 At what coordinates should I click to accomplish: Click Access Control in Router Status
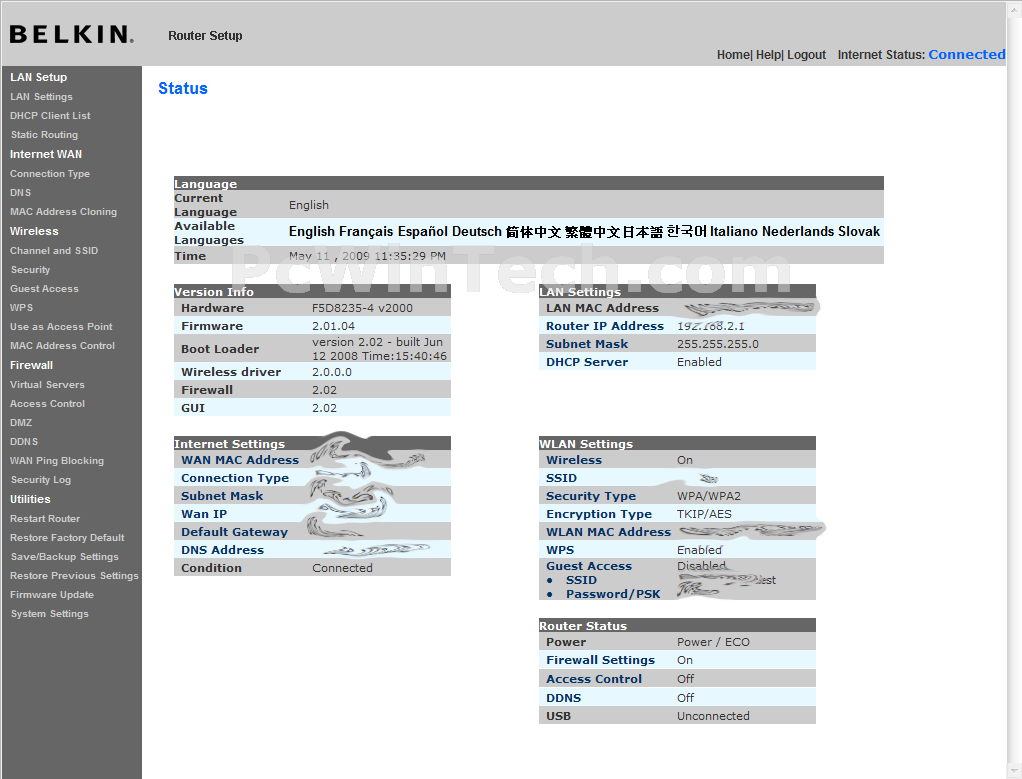tap(594, 679)
